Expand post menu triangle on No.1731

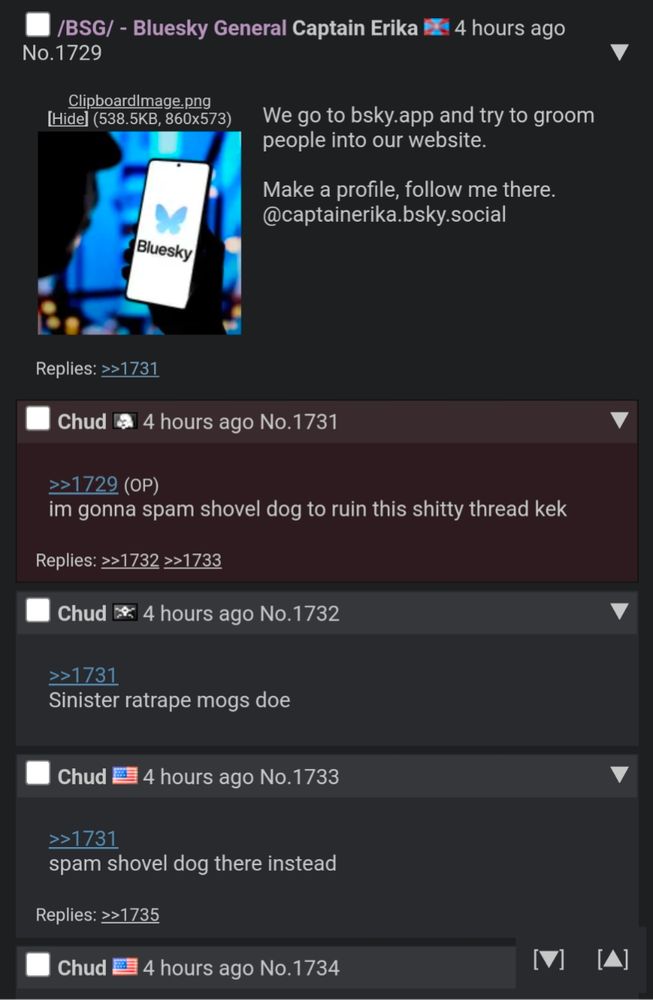(619, 420)
